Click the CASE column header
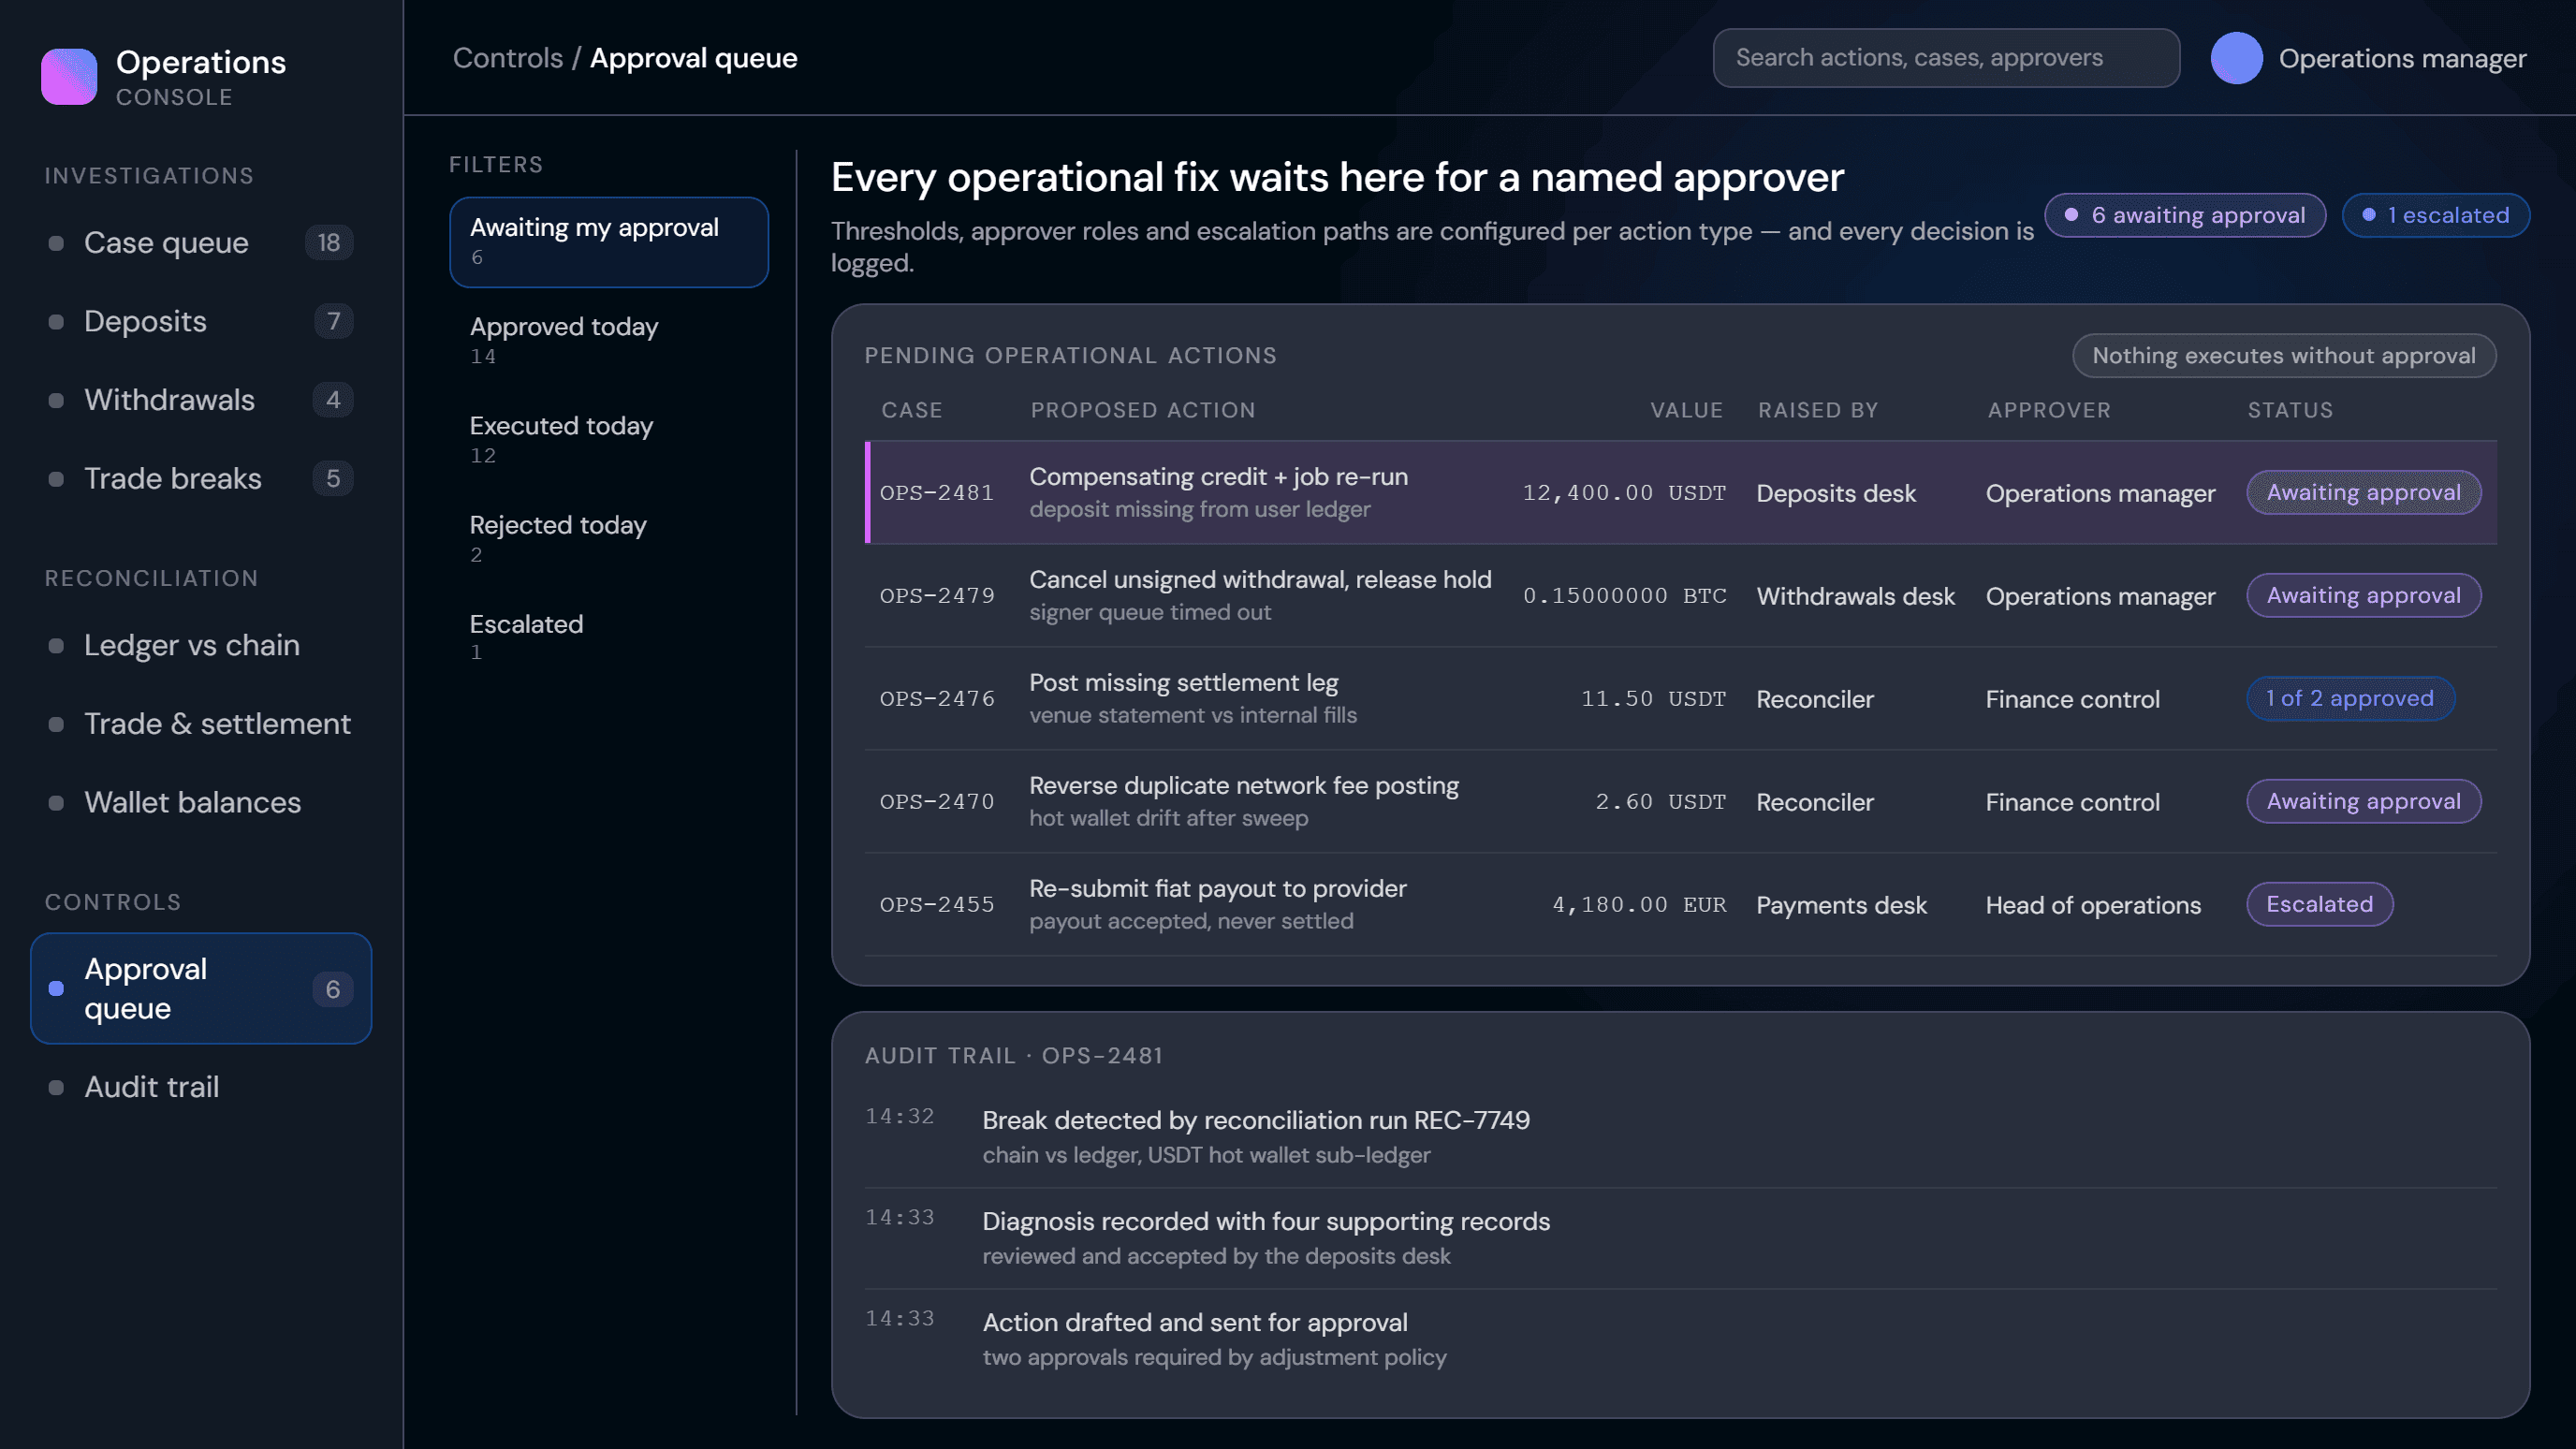The width and height of the screenshot is (2576, 1449). click(912, 410)
